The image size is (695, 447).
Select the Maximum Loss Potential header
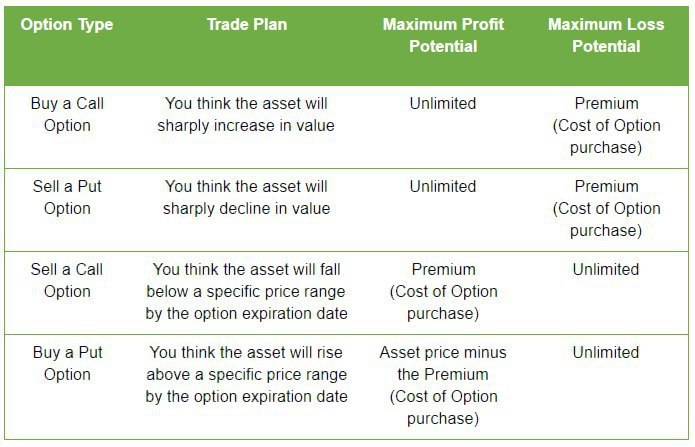pyautogui.click(x=605, y=35)
